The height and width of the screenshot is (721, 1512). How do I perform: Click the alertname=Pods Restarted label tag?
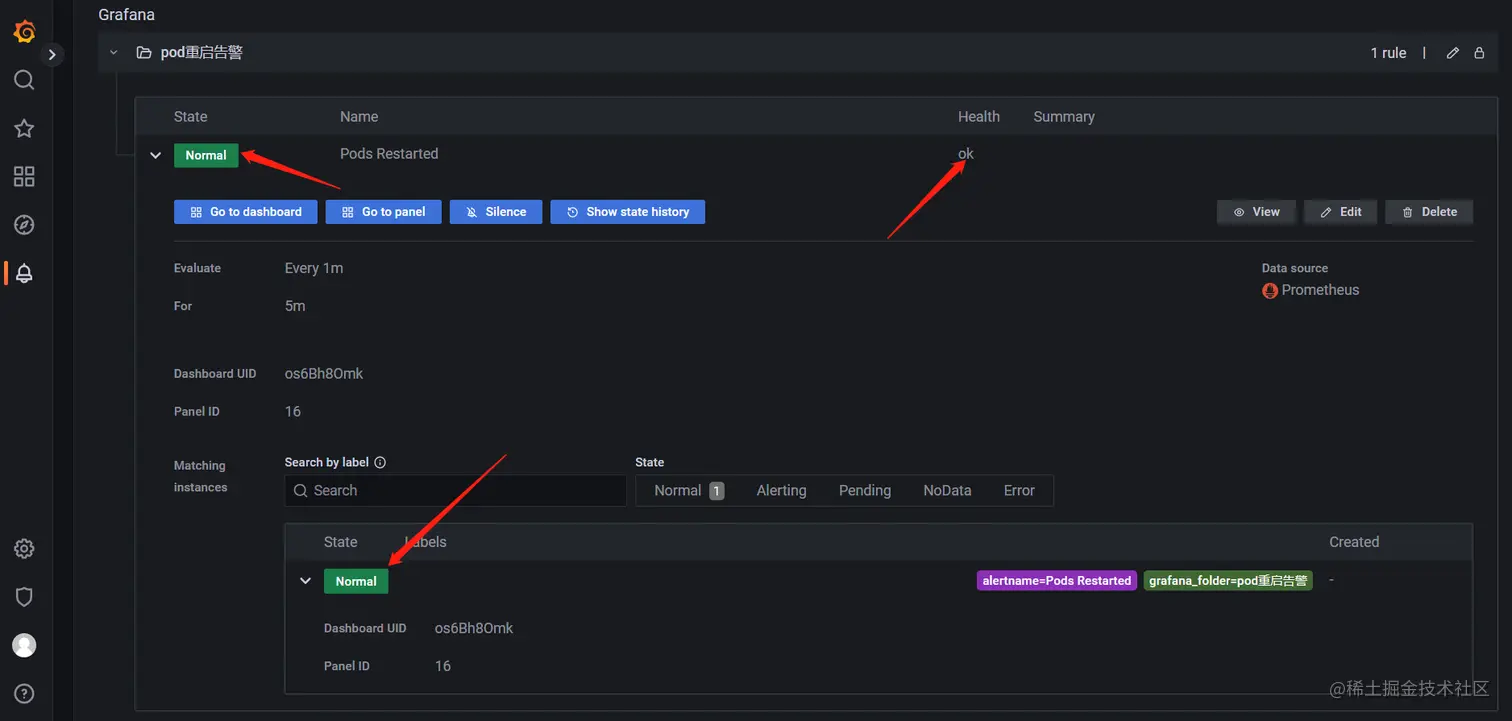1057,581
